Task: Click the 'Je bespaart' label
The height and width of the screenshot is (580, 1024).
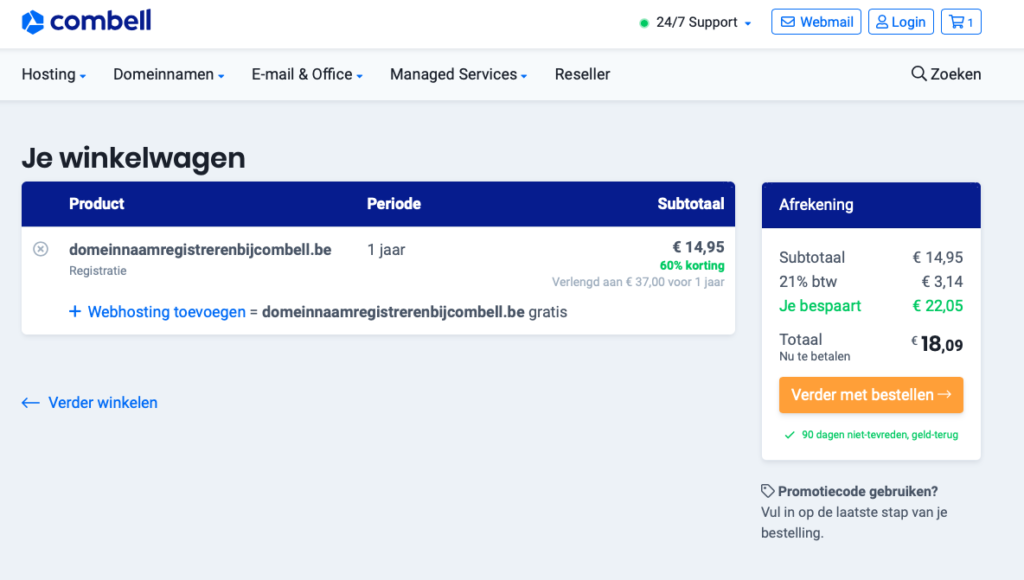Action: pyautogui.click(x=820, y=306)
